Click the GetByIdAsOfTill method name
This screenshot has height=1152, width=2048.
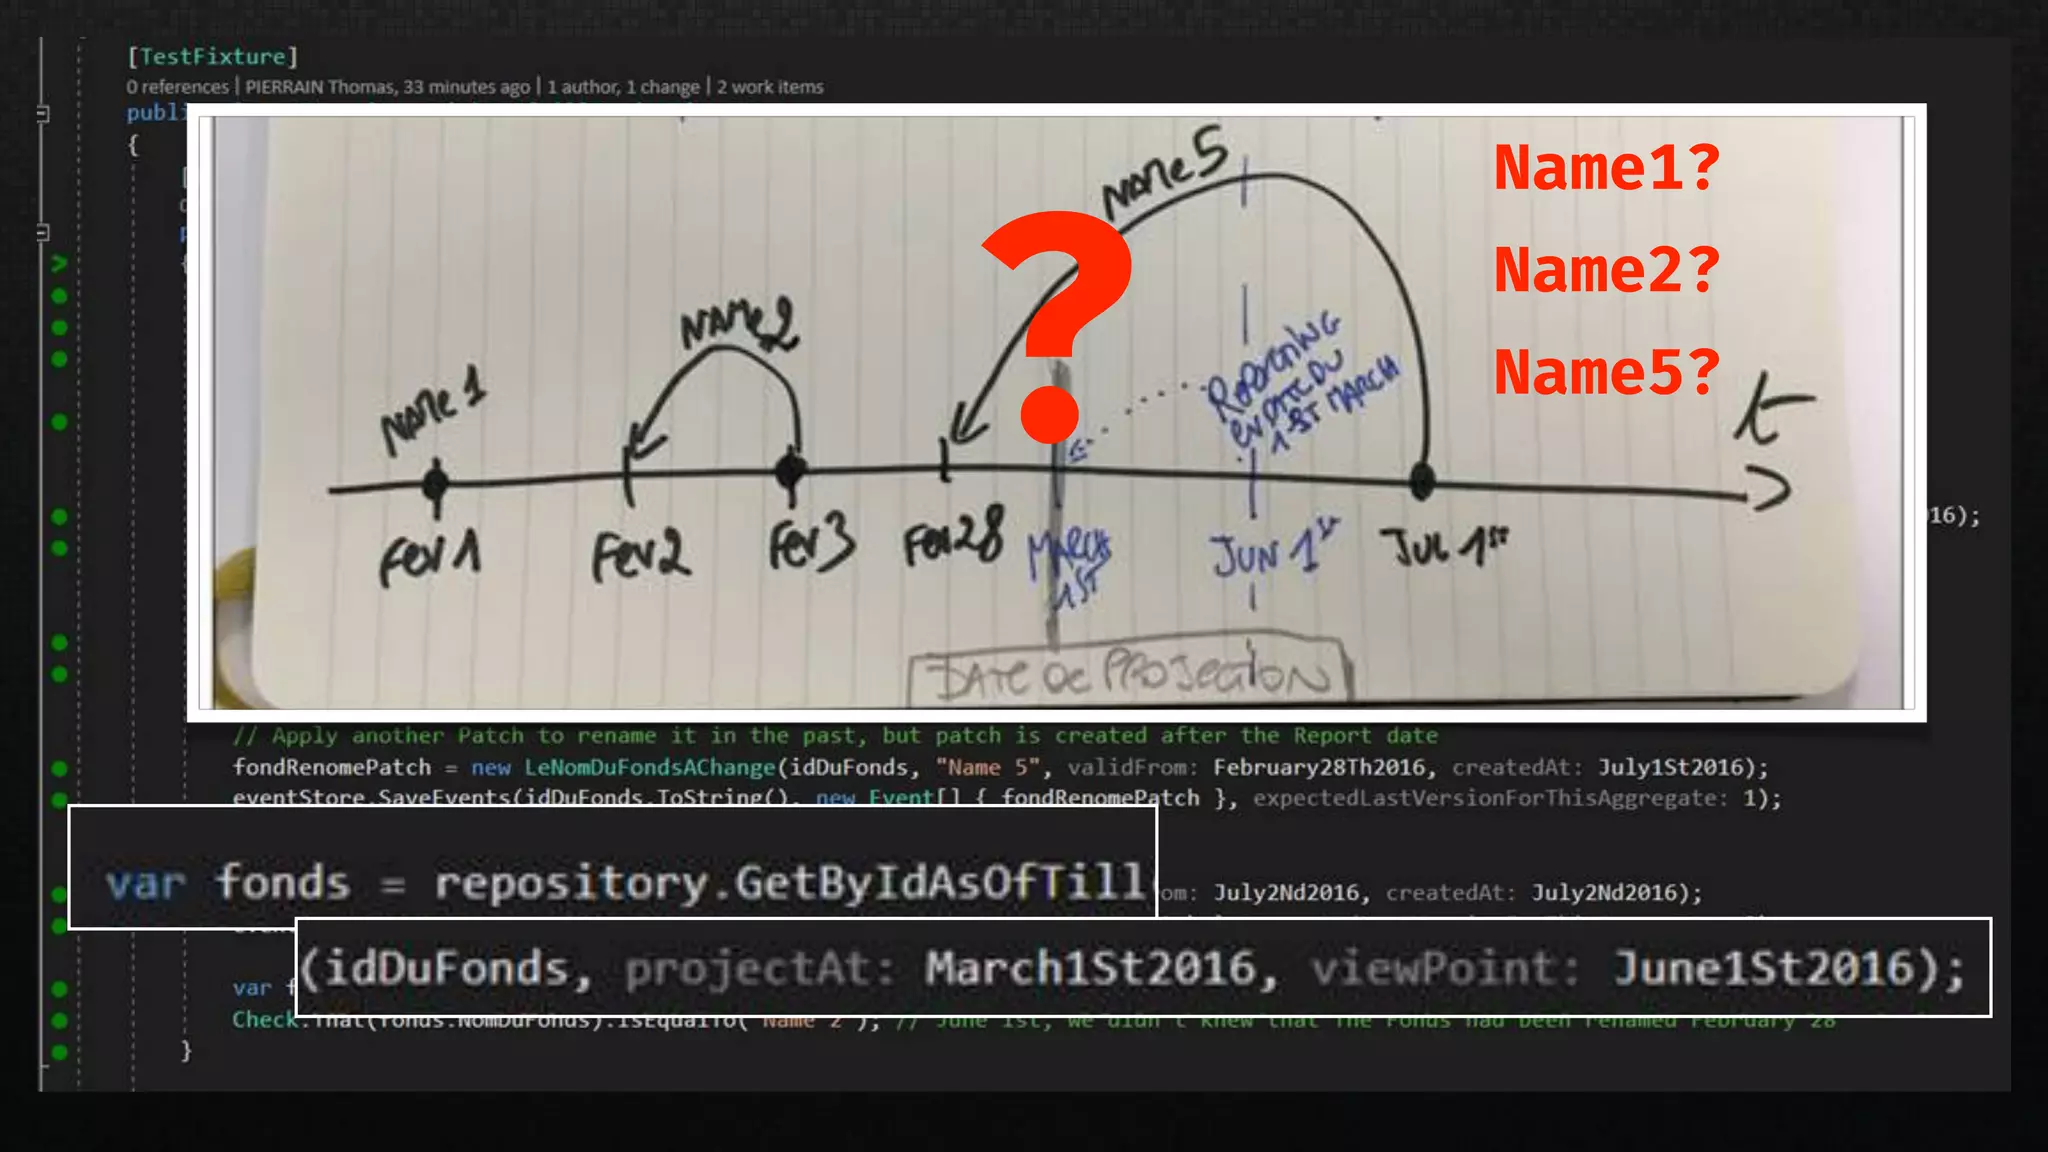940,882
